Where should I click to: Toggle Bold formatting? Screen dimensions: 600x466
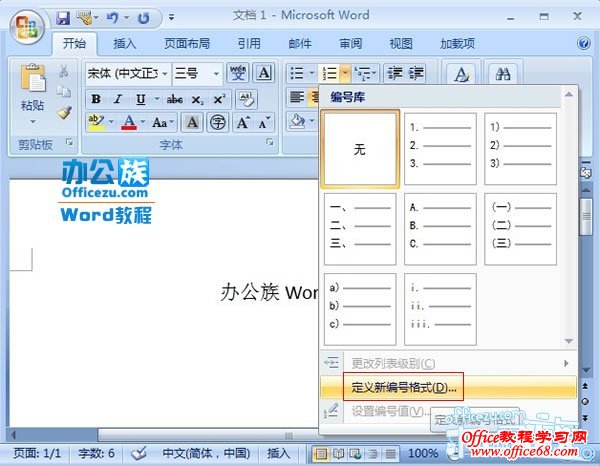coord(96,99)
